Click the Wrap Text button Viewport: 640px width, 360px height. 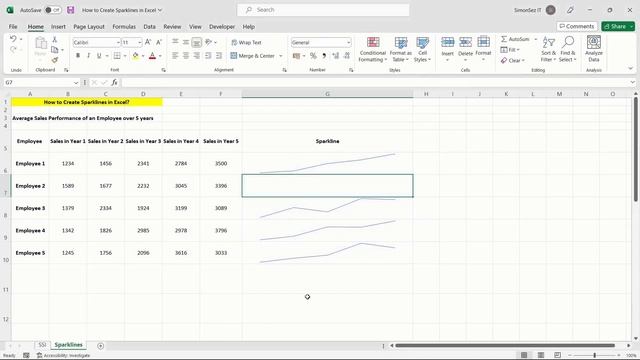(246, 42)
